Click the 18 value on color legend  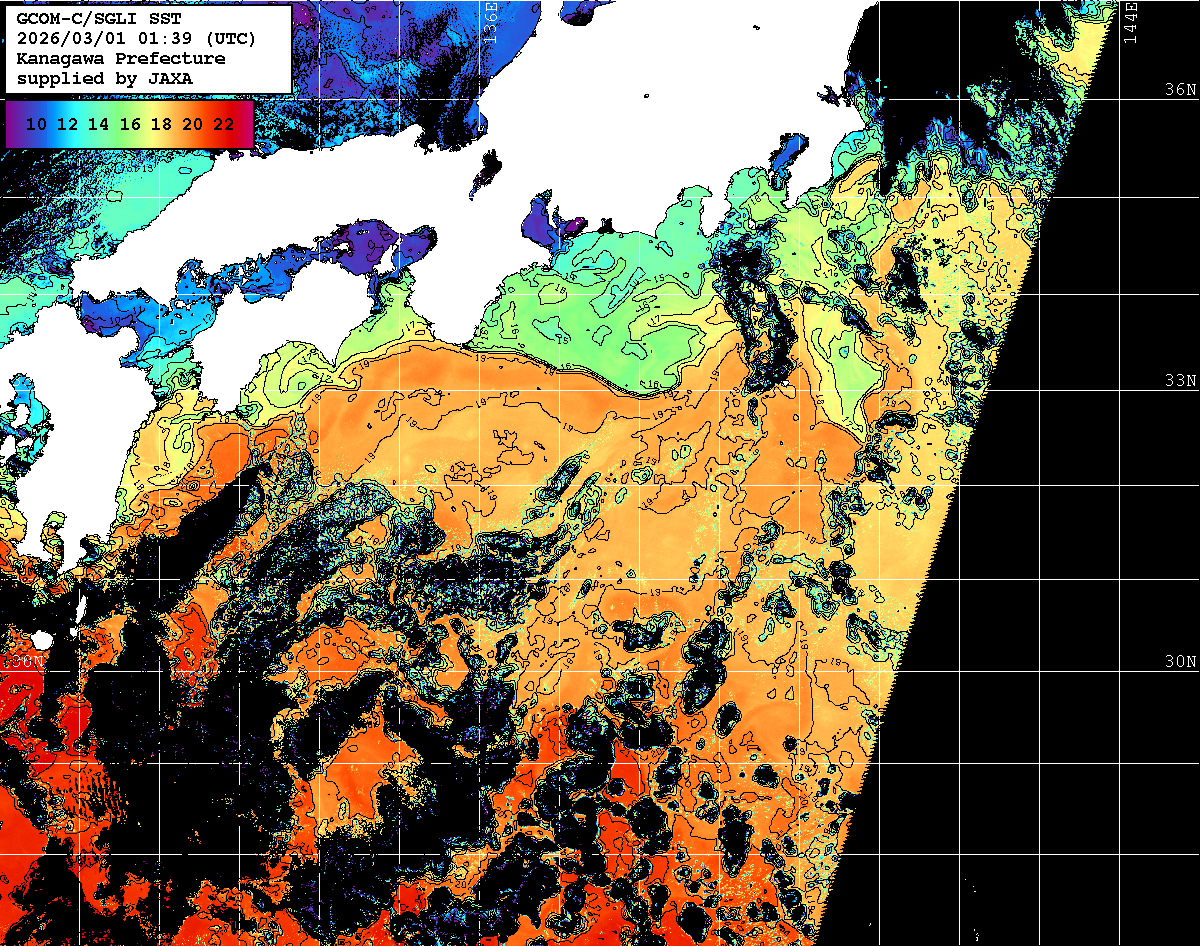click(161, 125)
